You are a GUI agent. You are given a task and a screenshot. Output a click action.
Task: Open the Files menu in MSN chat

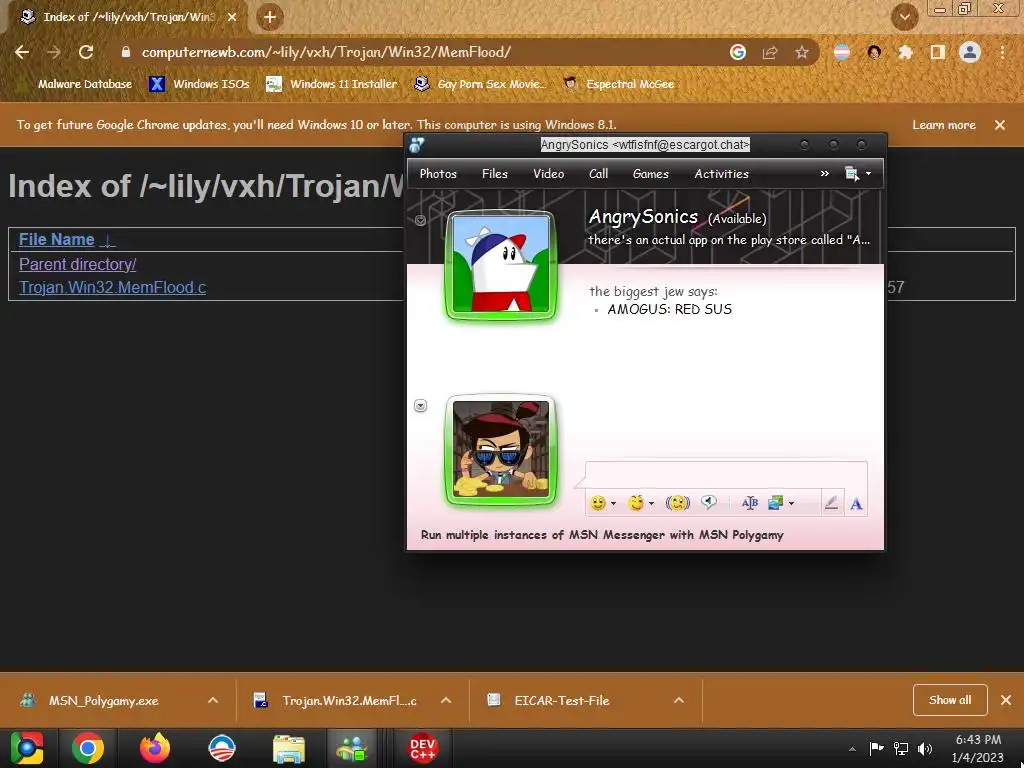[x=494, y=174]
